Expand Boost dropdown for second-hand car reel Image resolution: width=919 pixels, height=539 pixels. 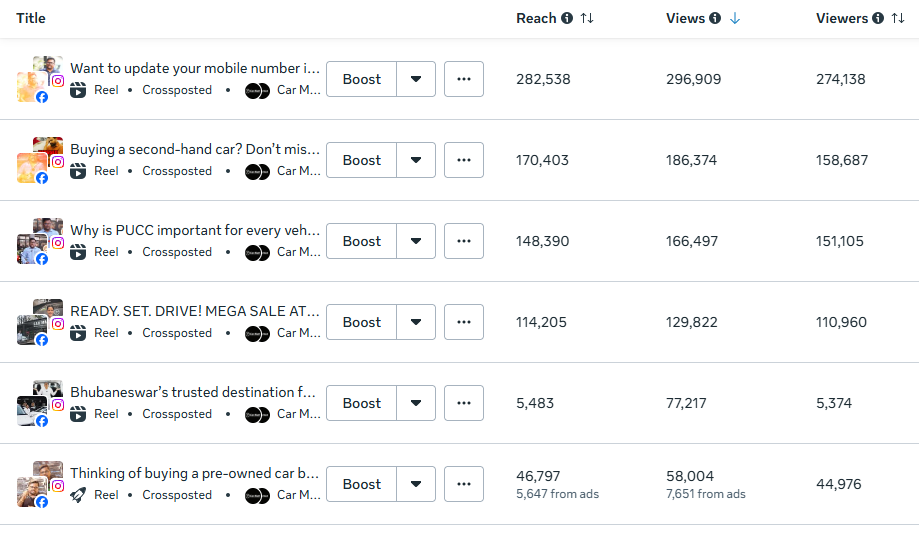(416, 160)
